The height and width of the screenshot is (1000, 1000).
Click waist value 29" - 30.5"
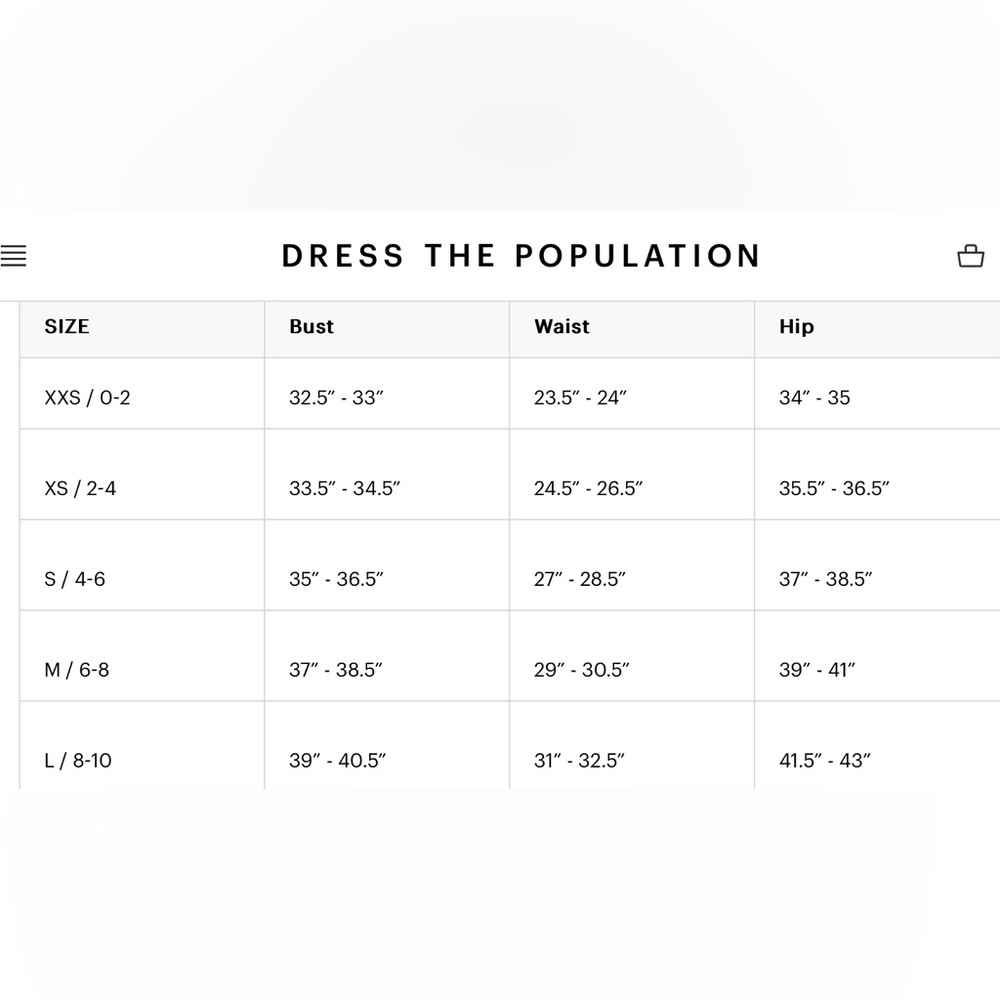click(x=582, y=670)
